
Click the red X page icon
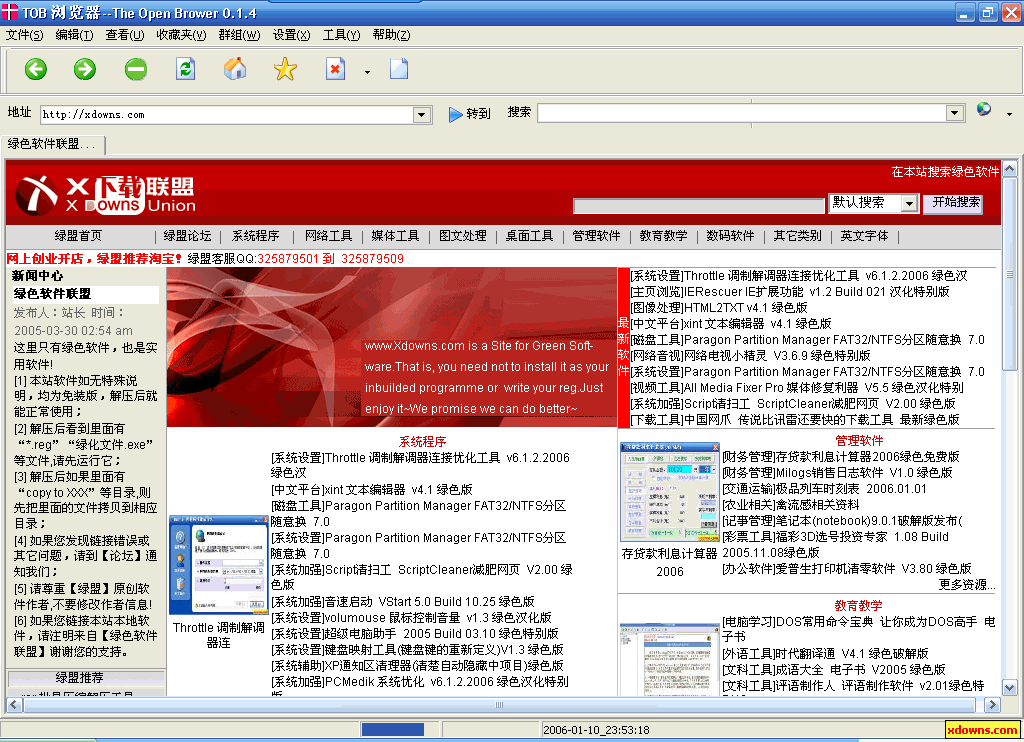(x=335, y=69)
